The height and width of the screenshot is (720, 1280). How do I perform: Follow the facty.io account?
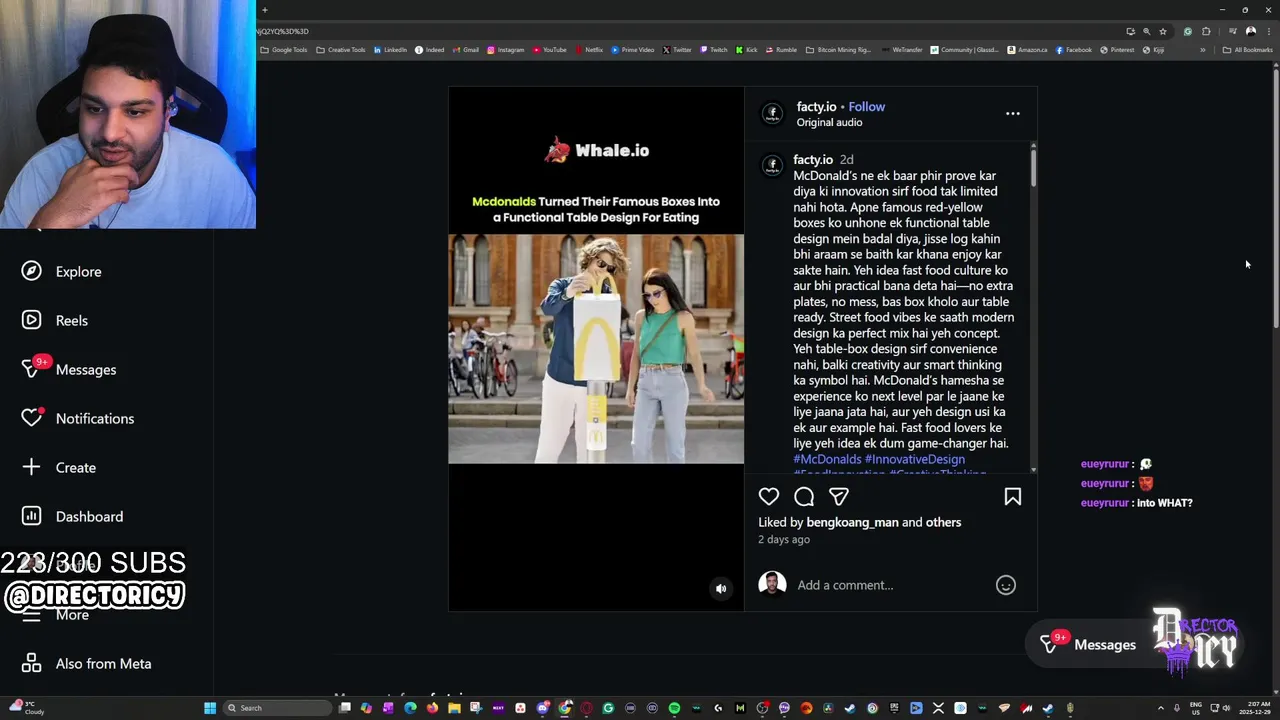click(x=866, y=106)
